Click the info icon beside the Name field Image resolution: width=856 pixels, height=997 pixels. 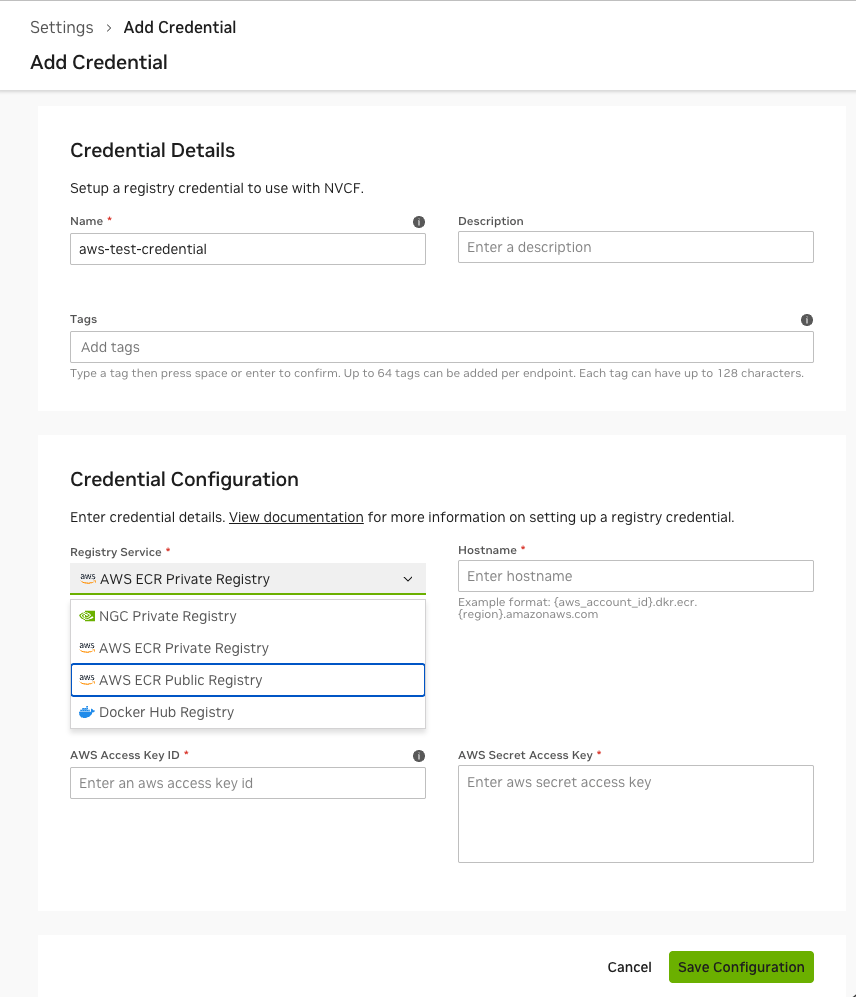[x=419, y=221]
